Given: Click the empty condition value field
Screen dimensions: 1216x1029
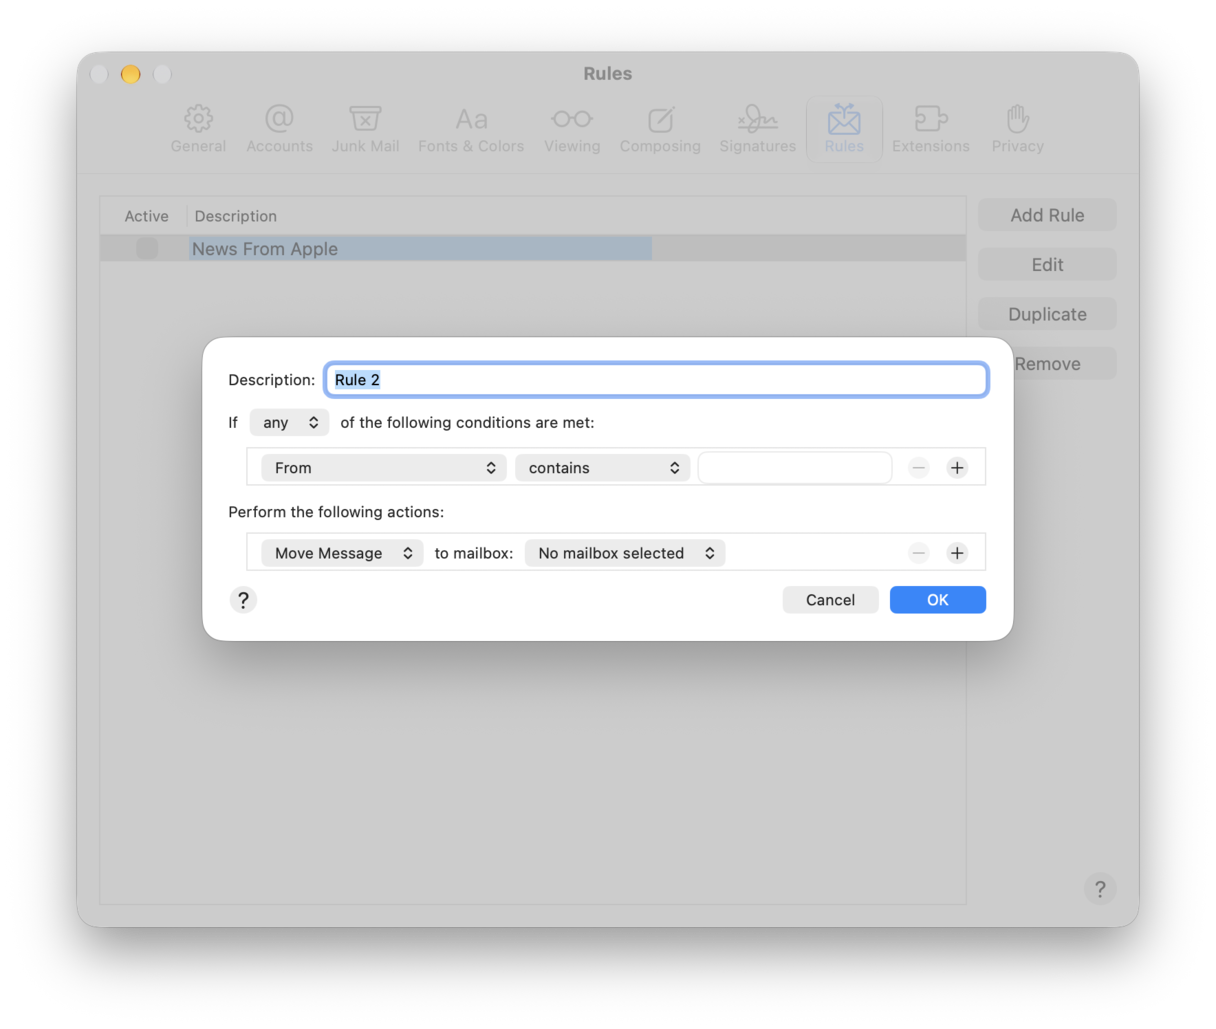Looking at the screenshot, I should tap(795, 468).
